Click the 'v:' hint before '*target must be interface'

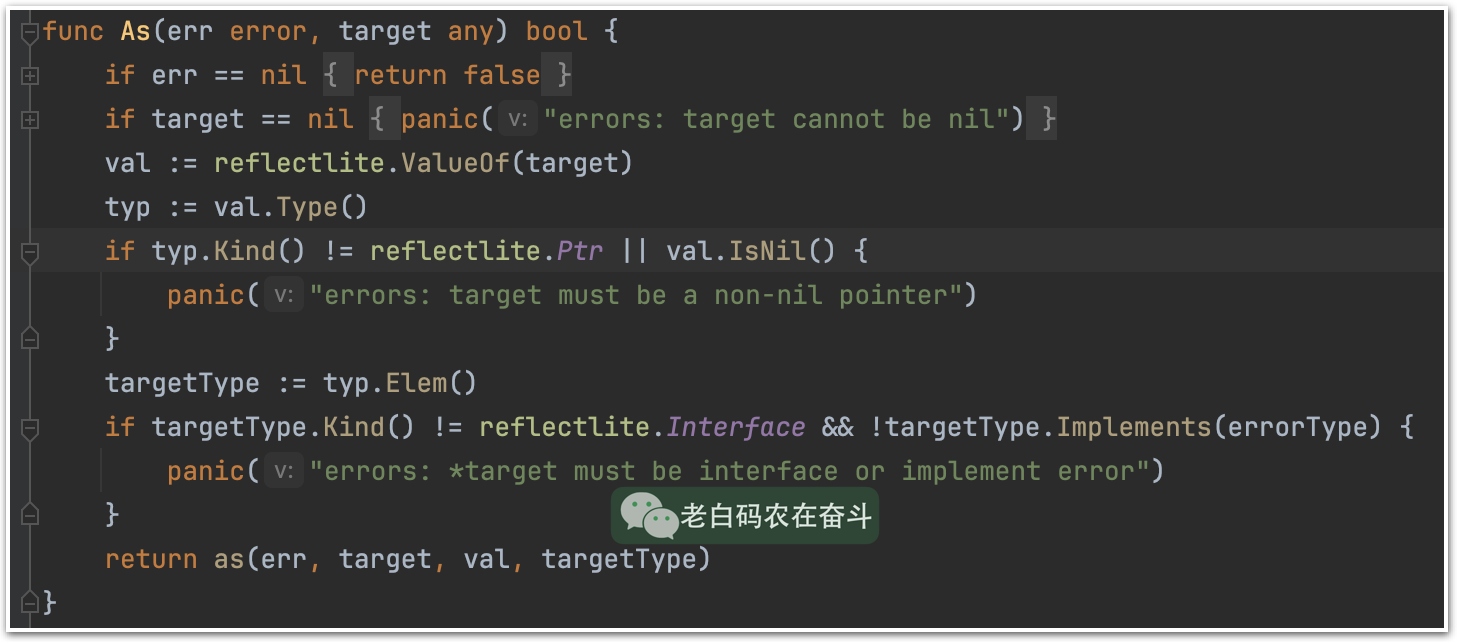click(x=284, y=472)
